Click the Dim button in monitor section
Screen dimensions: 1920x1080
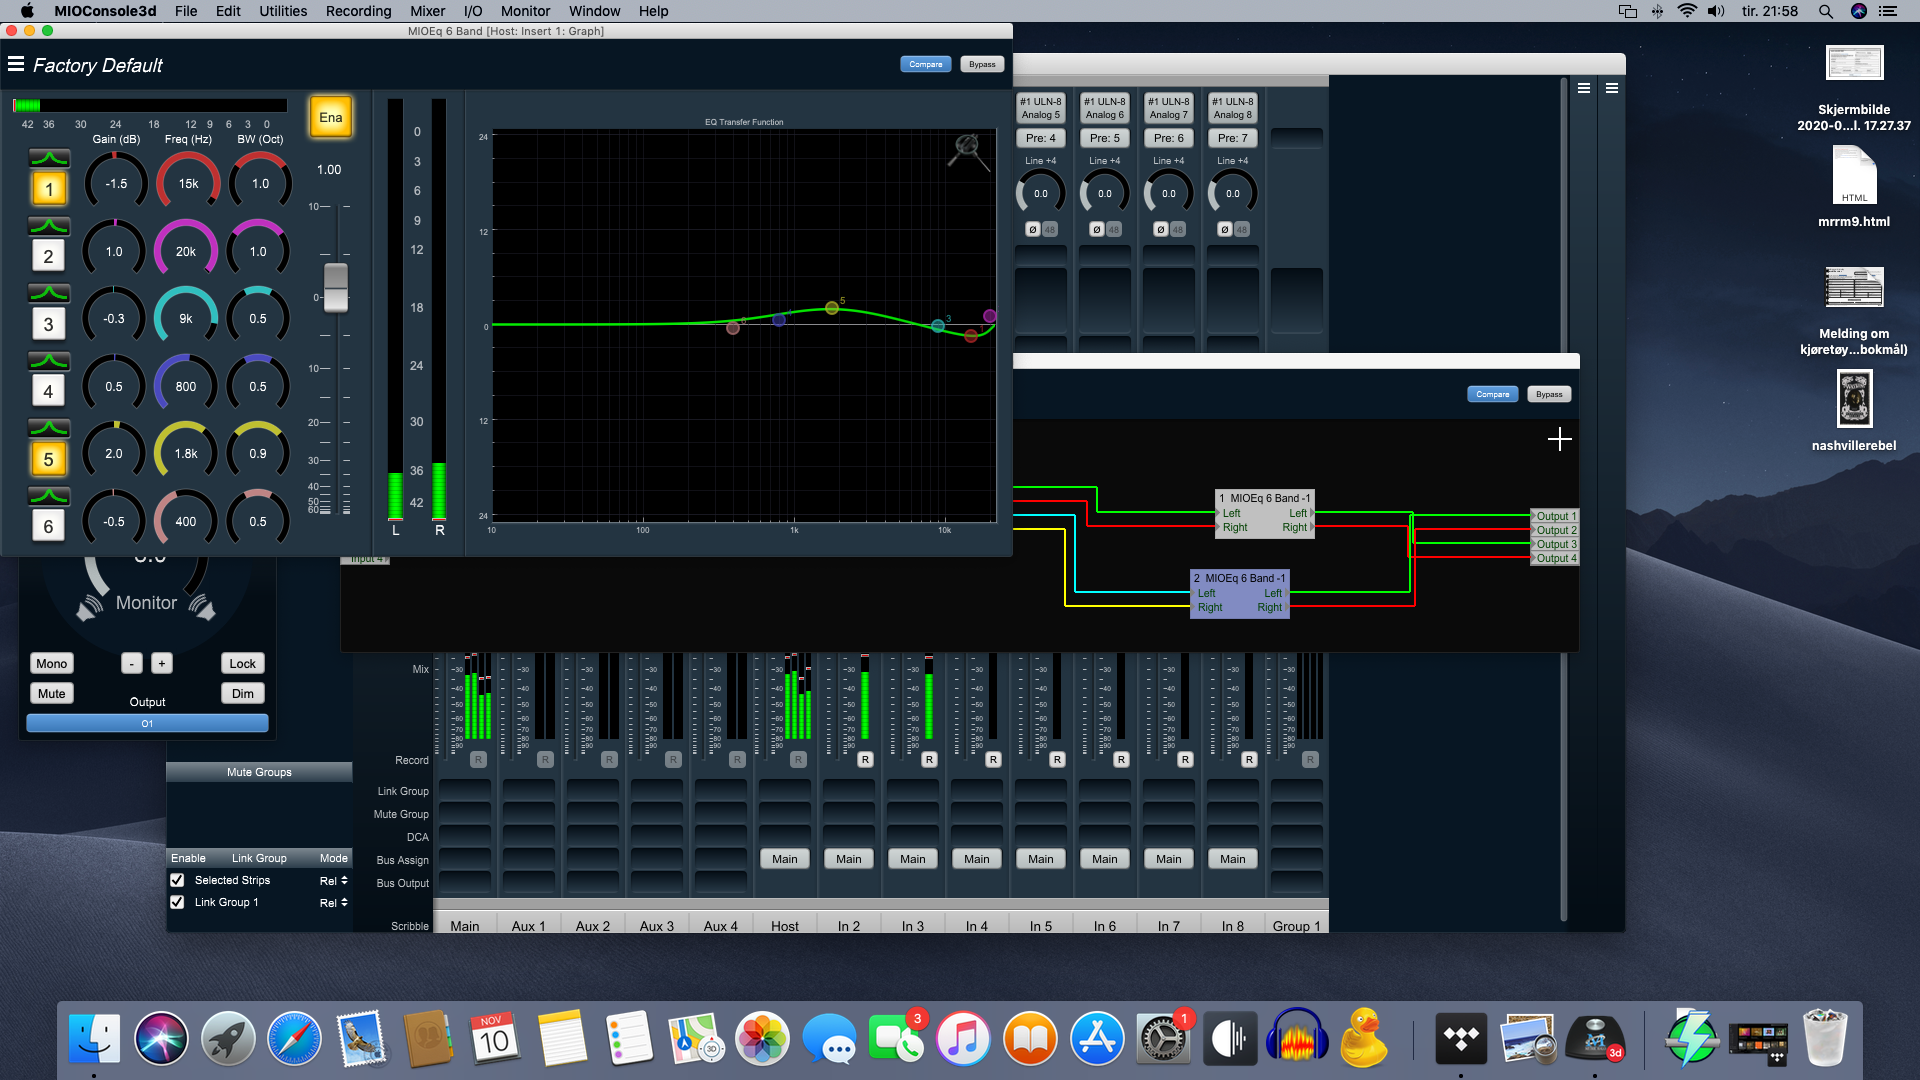pos(244,694)
